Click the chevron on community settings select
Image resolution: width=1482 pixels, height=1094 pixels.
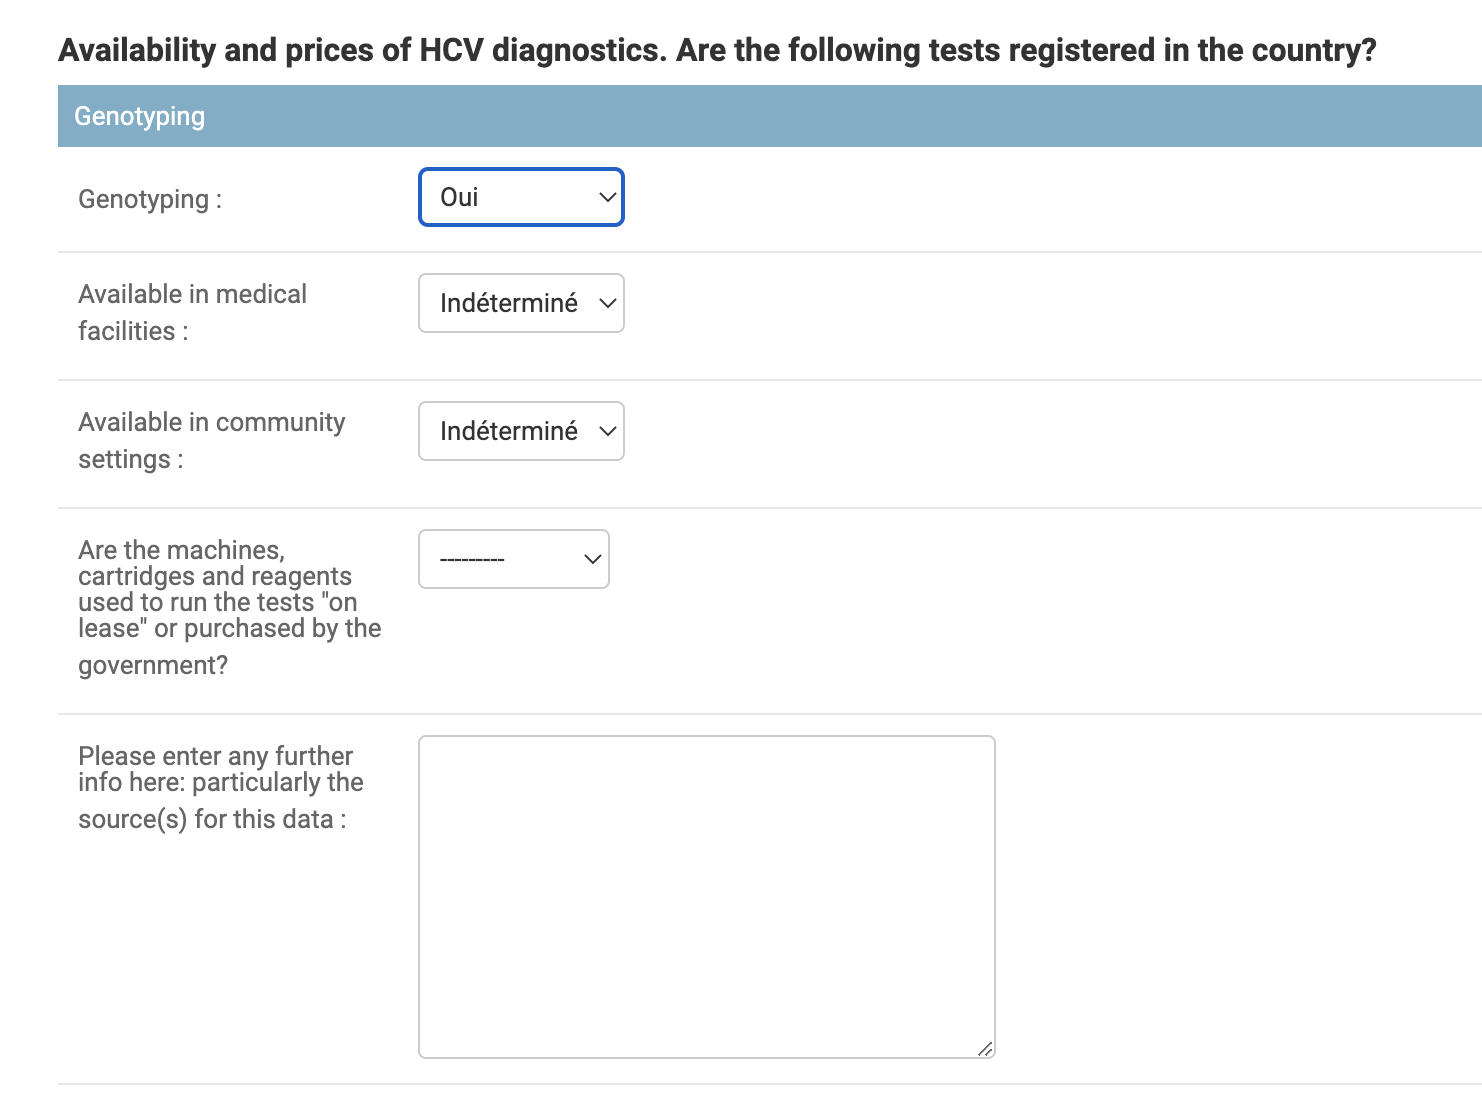point(606,431)
